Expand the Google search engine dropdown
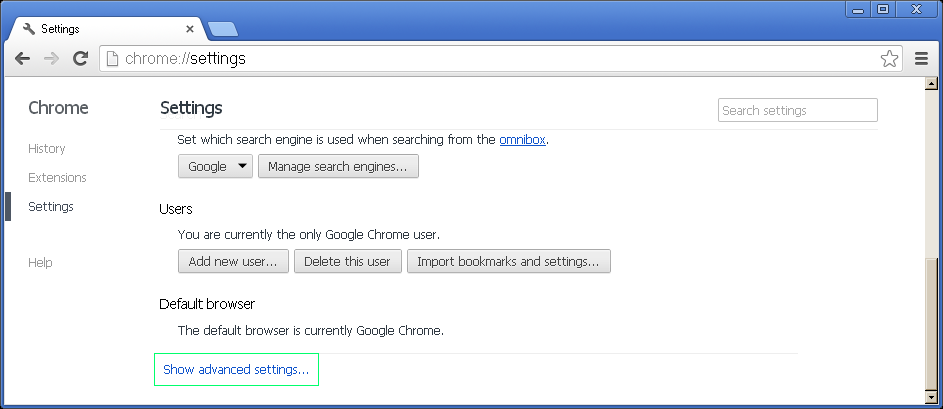 point(215,167)
